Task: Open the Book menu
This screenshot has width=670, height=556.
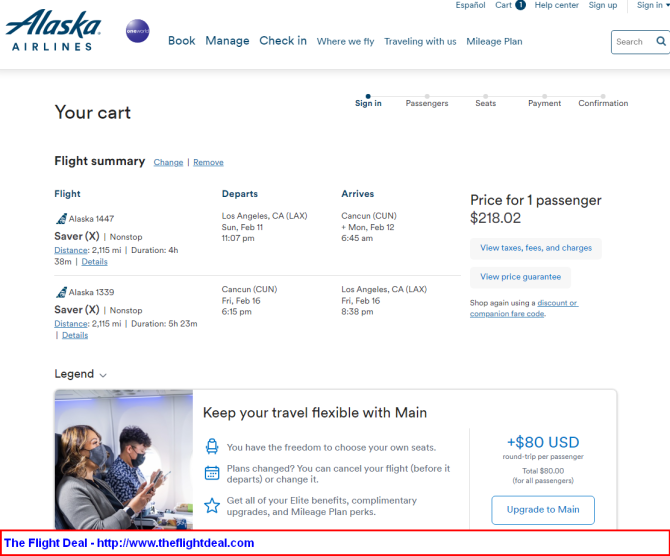Action: pyautogui.click(x=182, y=41)
